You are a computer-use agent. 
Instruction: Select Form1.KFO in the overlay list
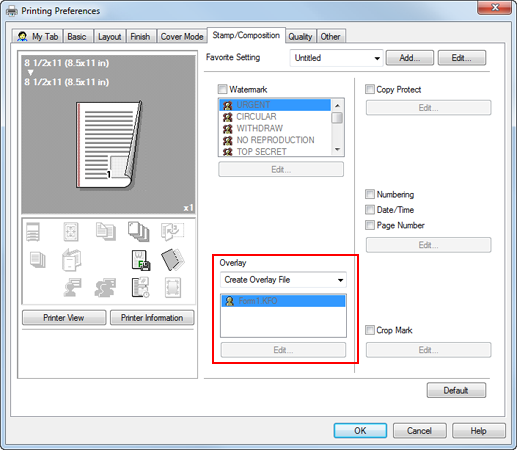283,301
